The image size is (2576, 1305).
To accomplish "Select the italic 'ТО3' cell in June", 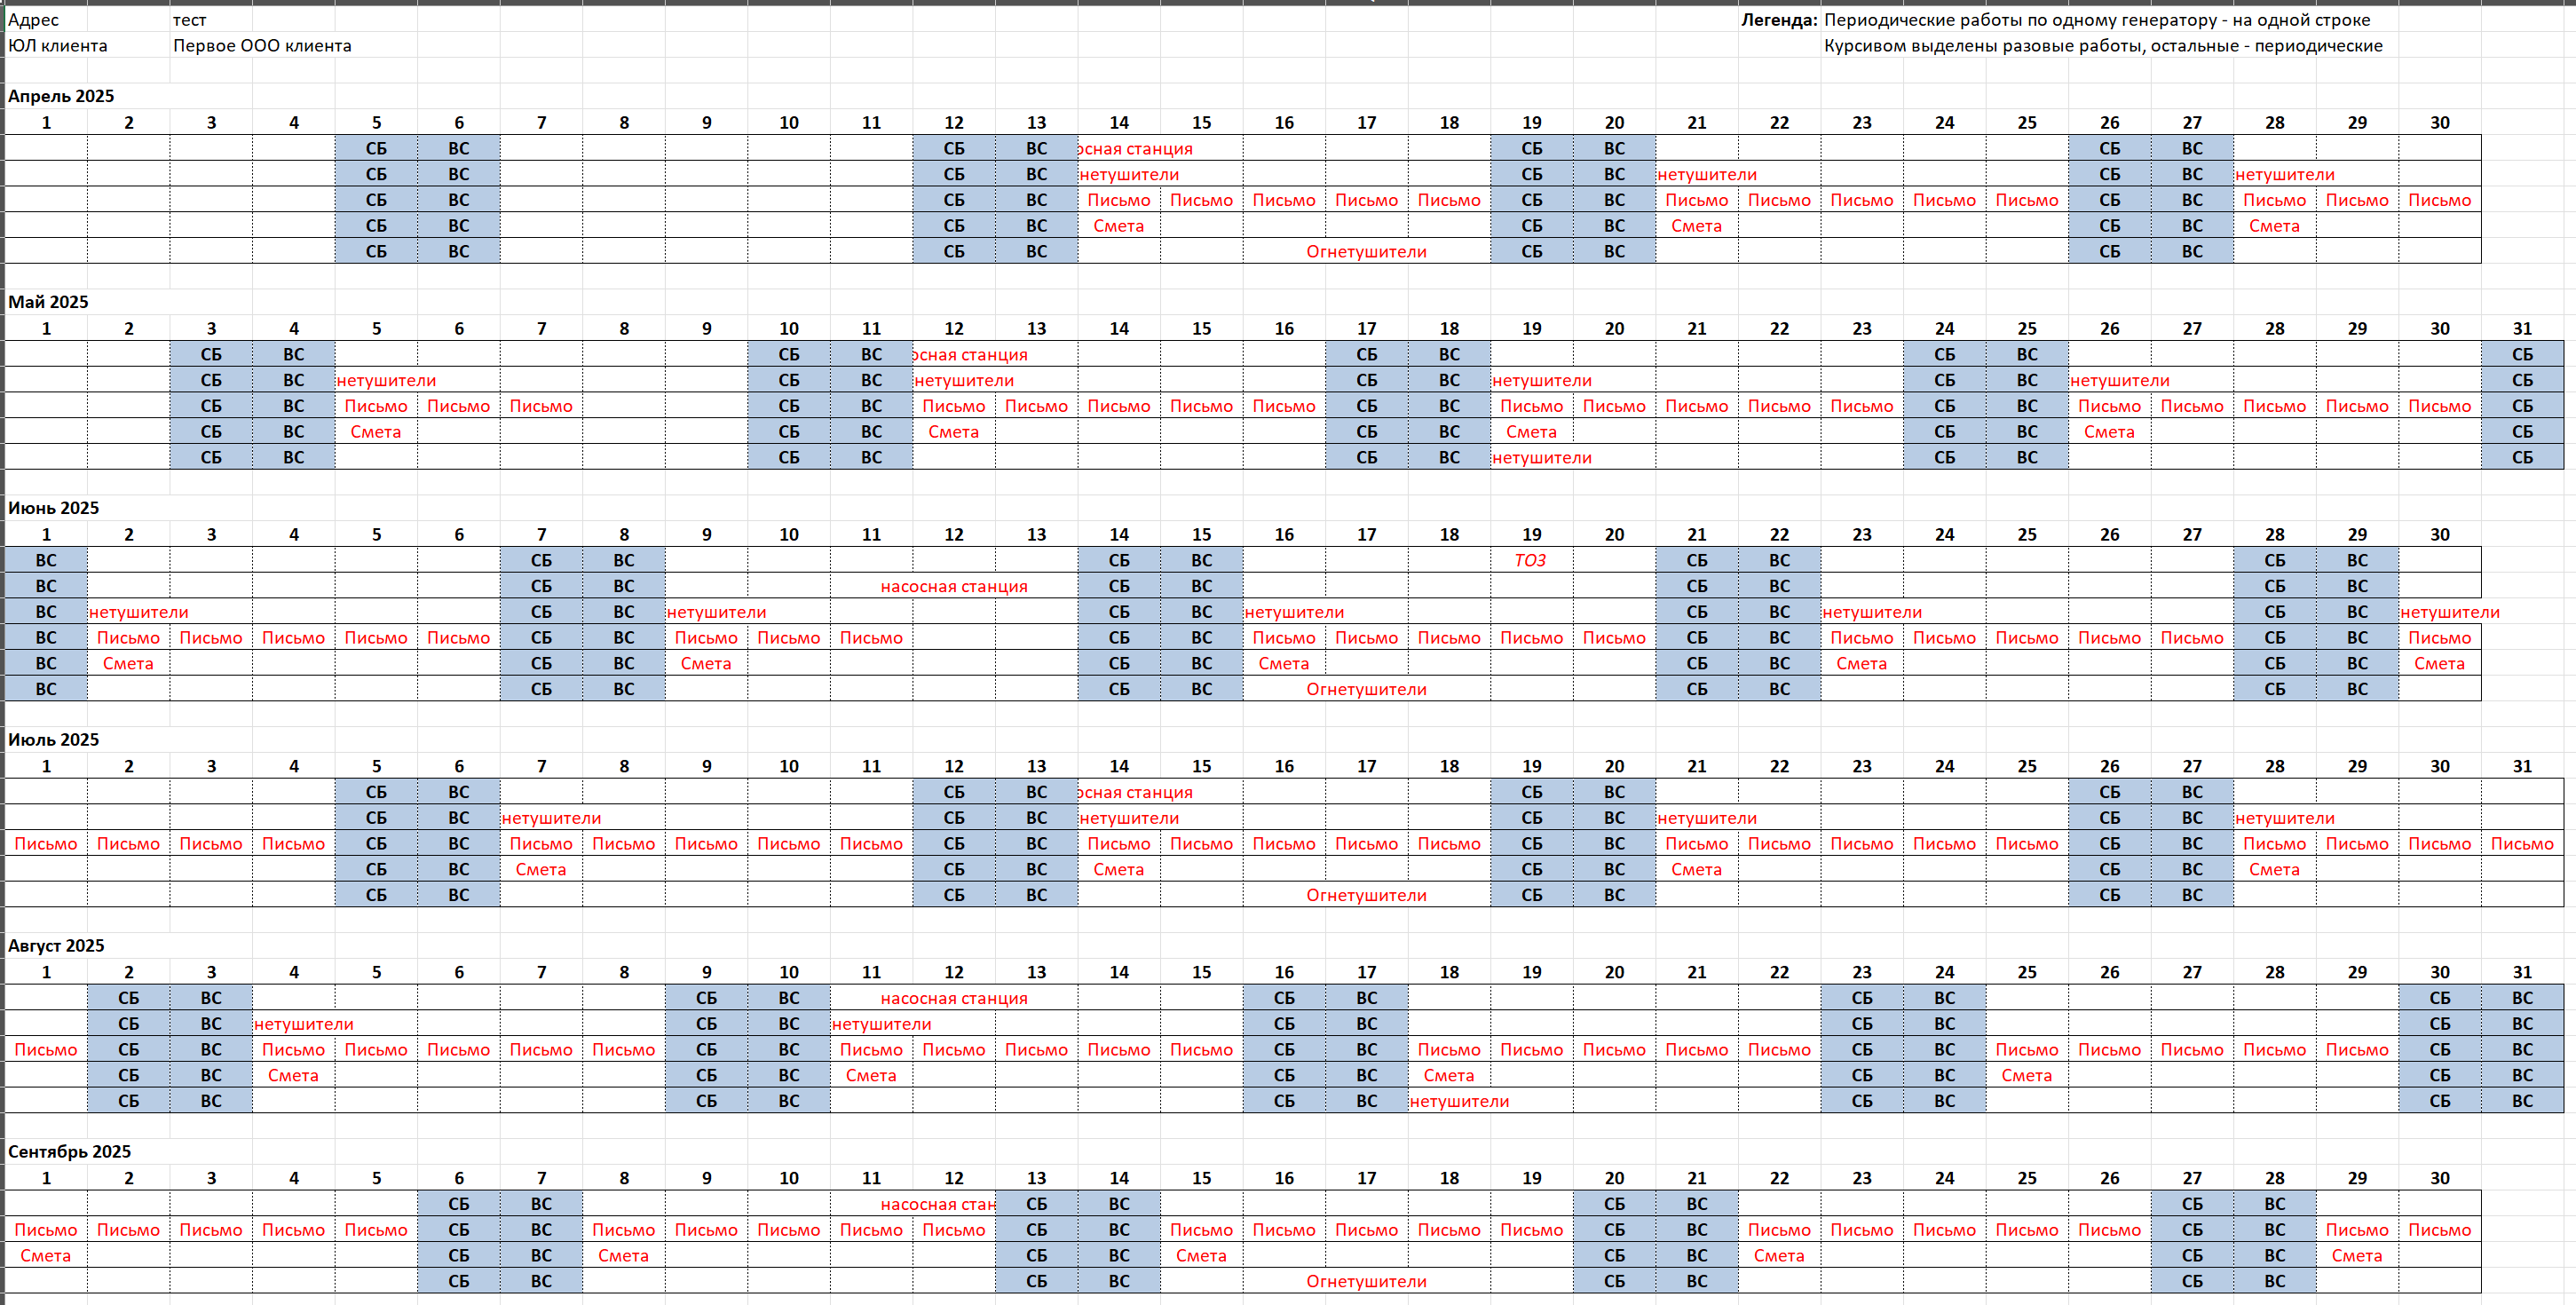I will pos(1531,561).
